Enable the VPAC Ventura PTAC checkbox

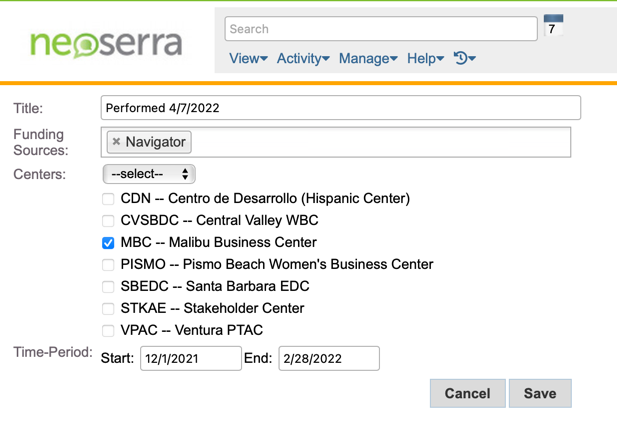pyautogui.click(x=108, y=331)
